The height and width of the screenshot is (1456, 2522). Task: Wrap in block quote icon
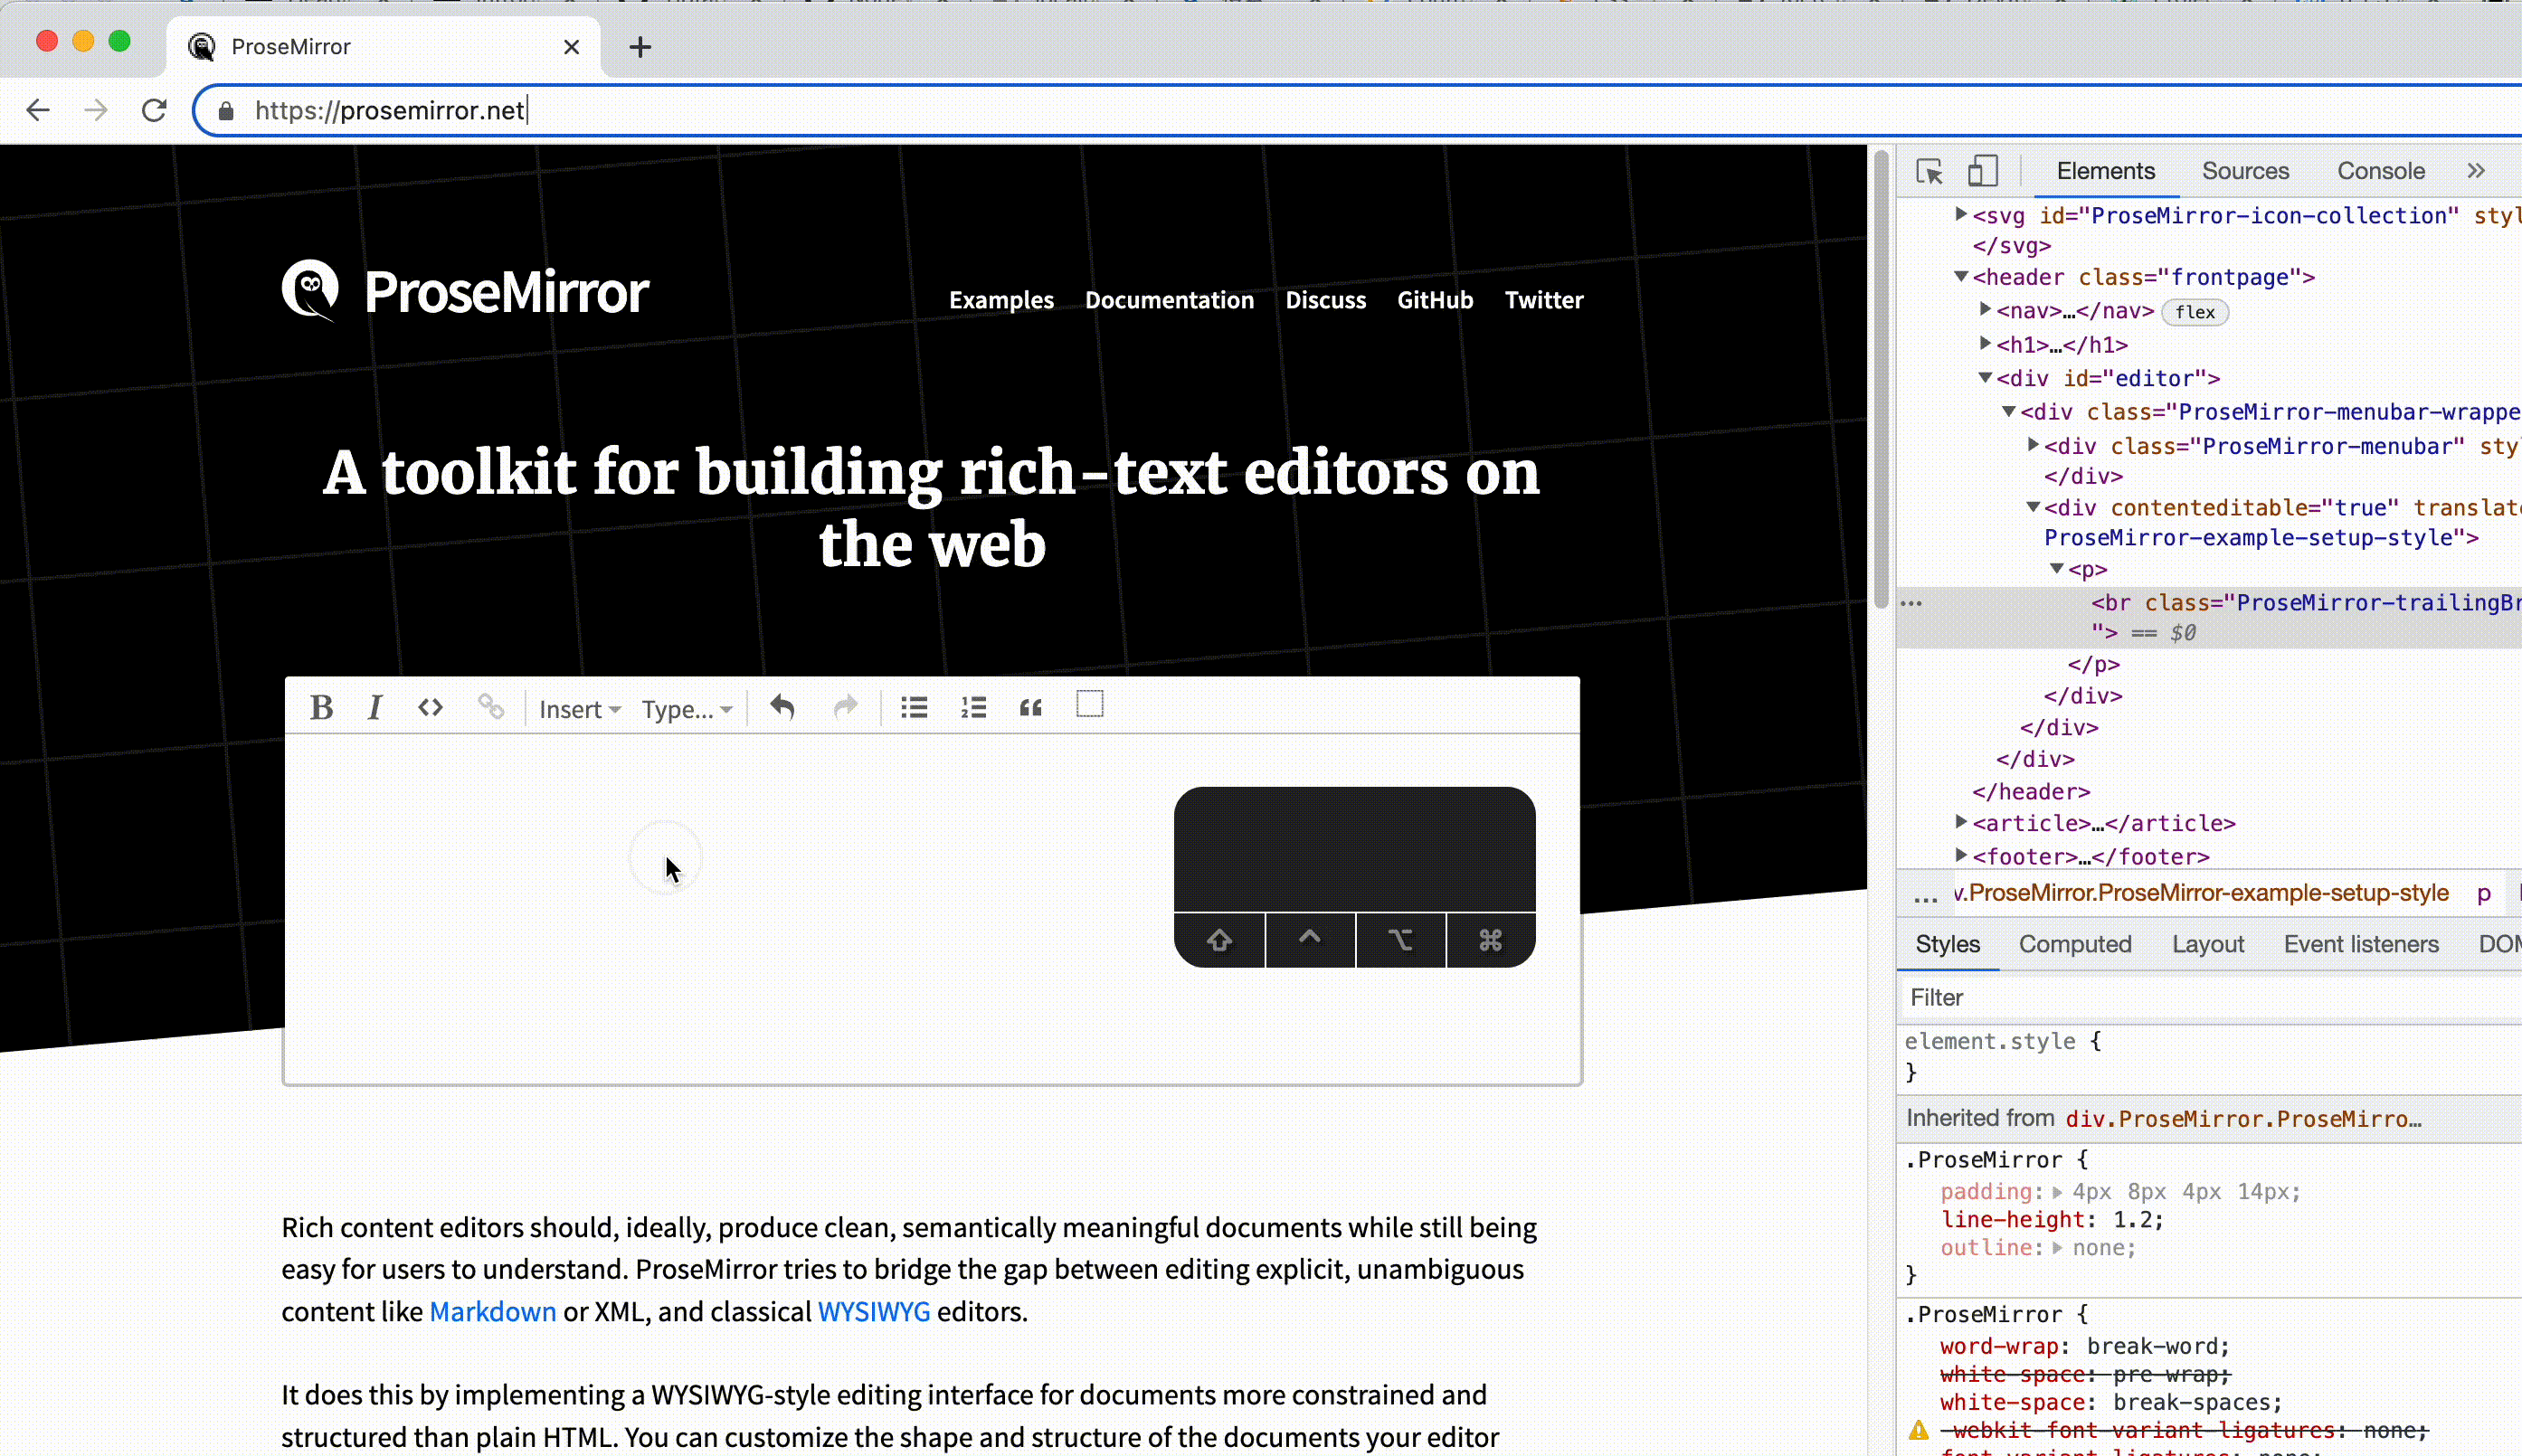[x=1031, y=707]
